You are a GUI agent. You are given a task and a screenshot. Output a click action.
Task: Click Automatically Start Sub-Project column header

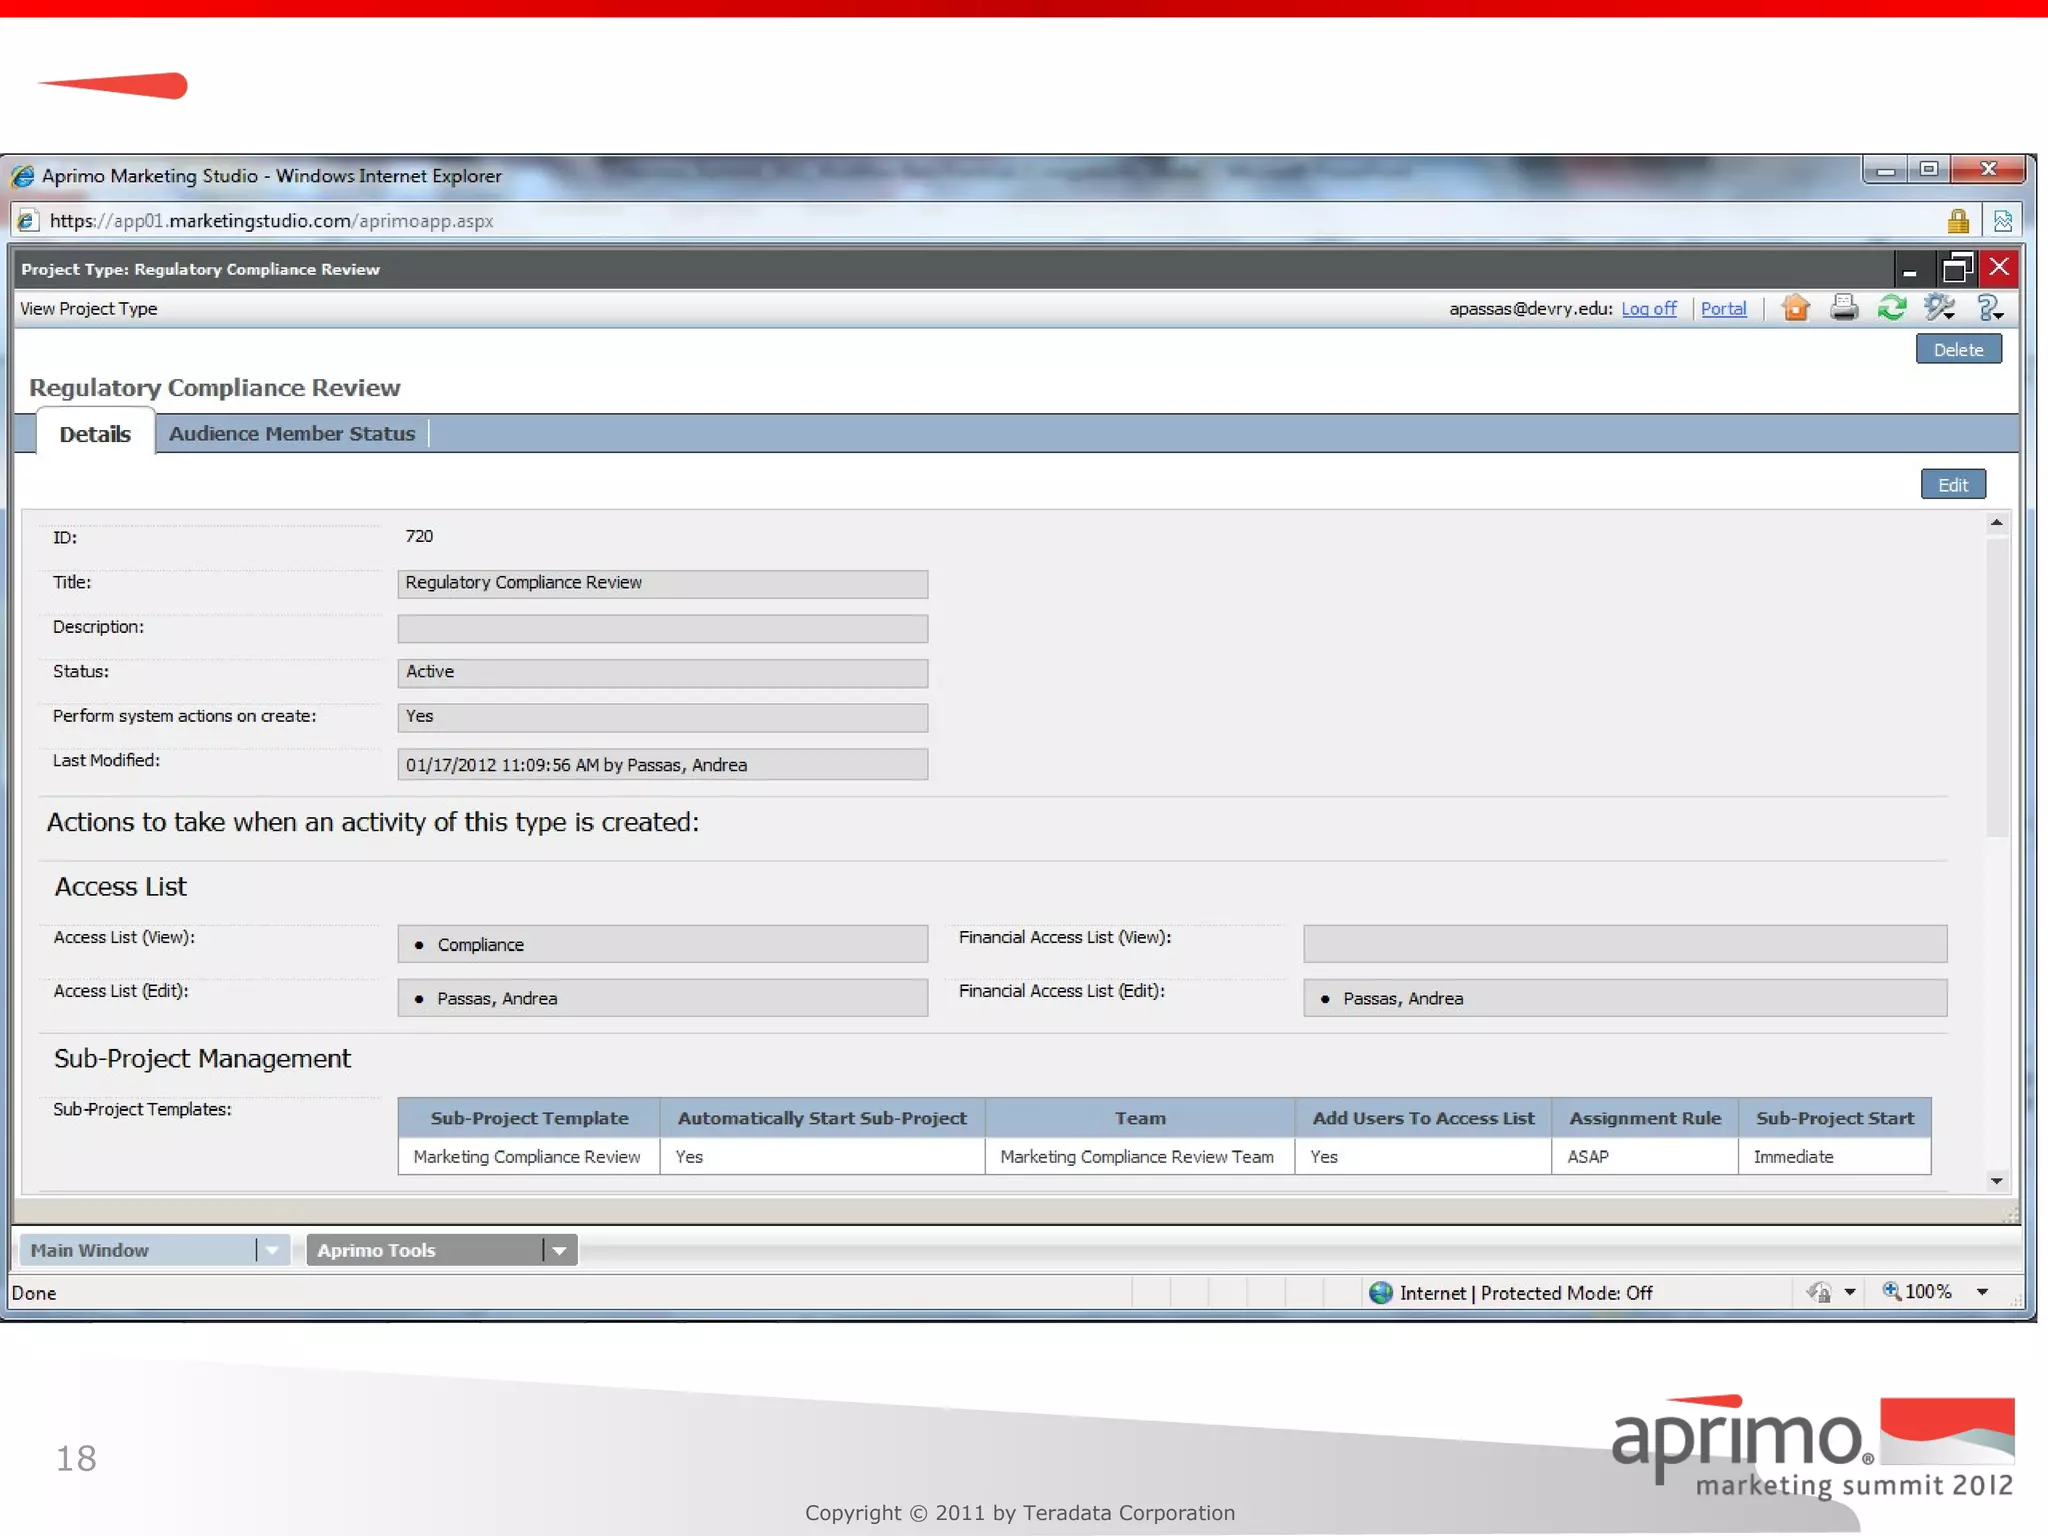click(x=822, y=1118)
